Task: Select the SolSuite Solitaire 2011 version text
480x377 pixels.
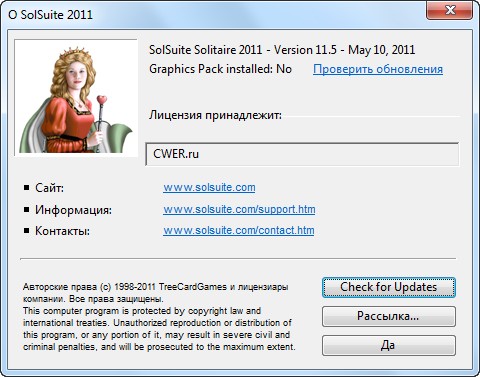Action: pyautogui.click(x=282, y=50)
